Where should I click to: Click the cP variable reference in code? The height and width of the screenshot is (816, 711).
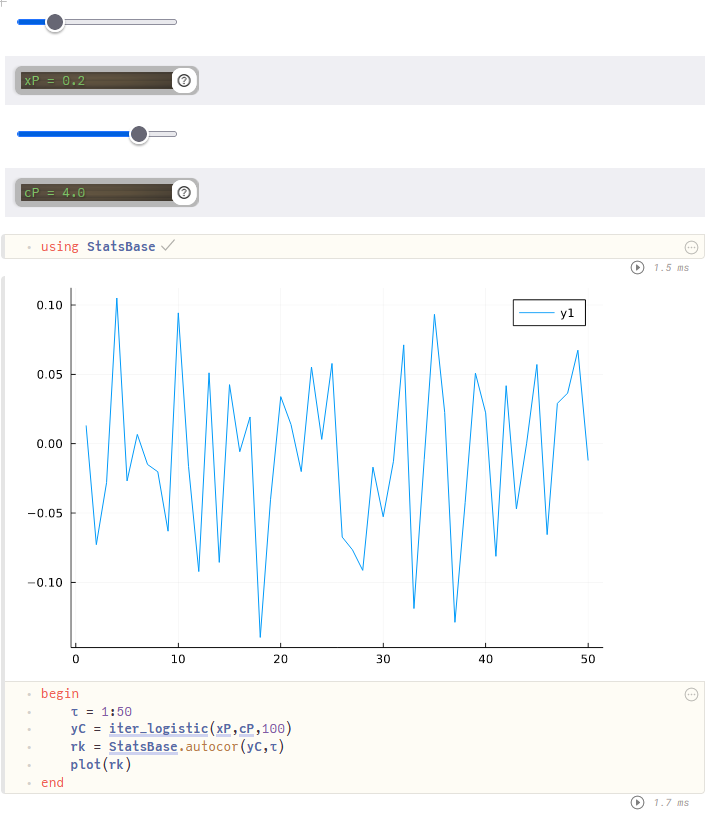[246, 729]
